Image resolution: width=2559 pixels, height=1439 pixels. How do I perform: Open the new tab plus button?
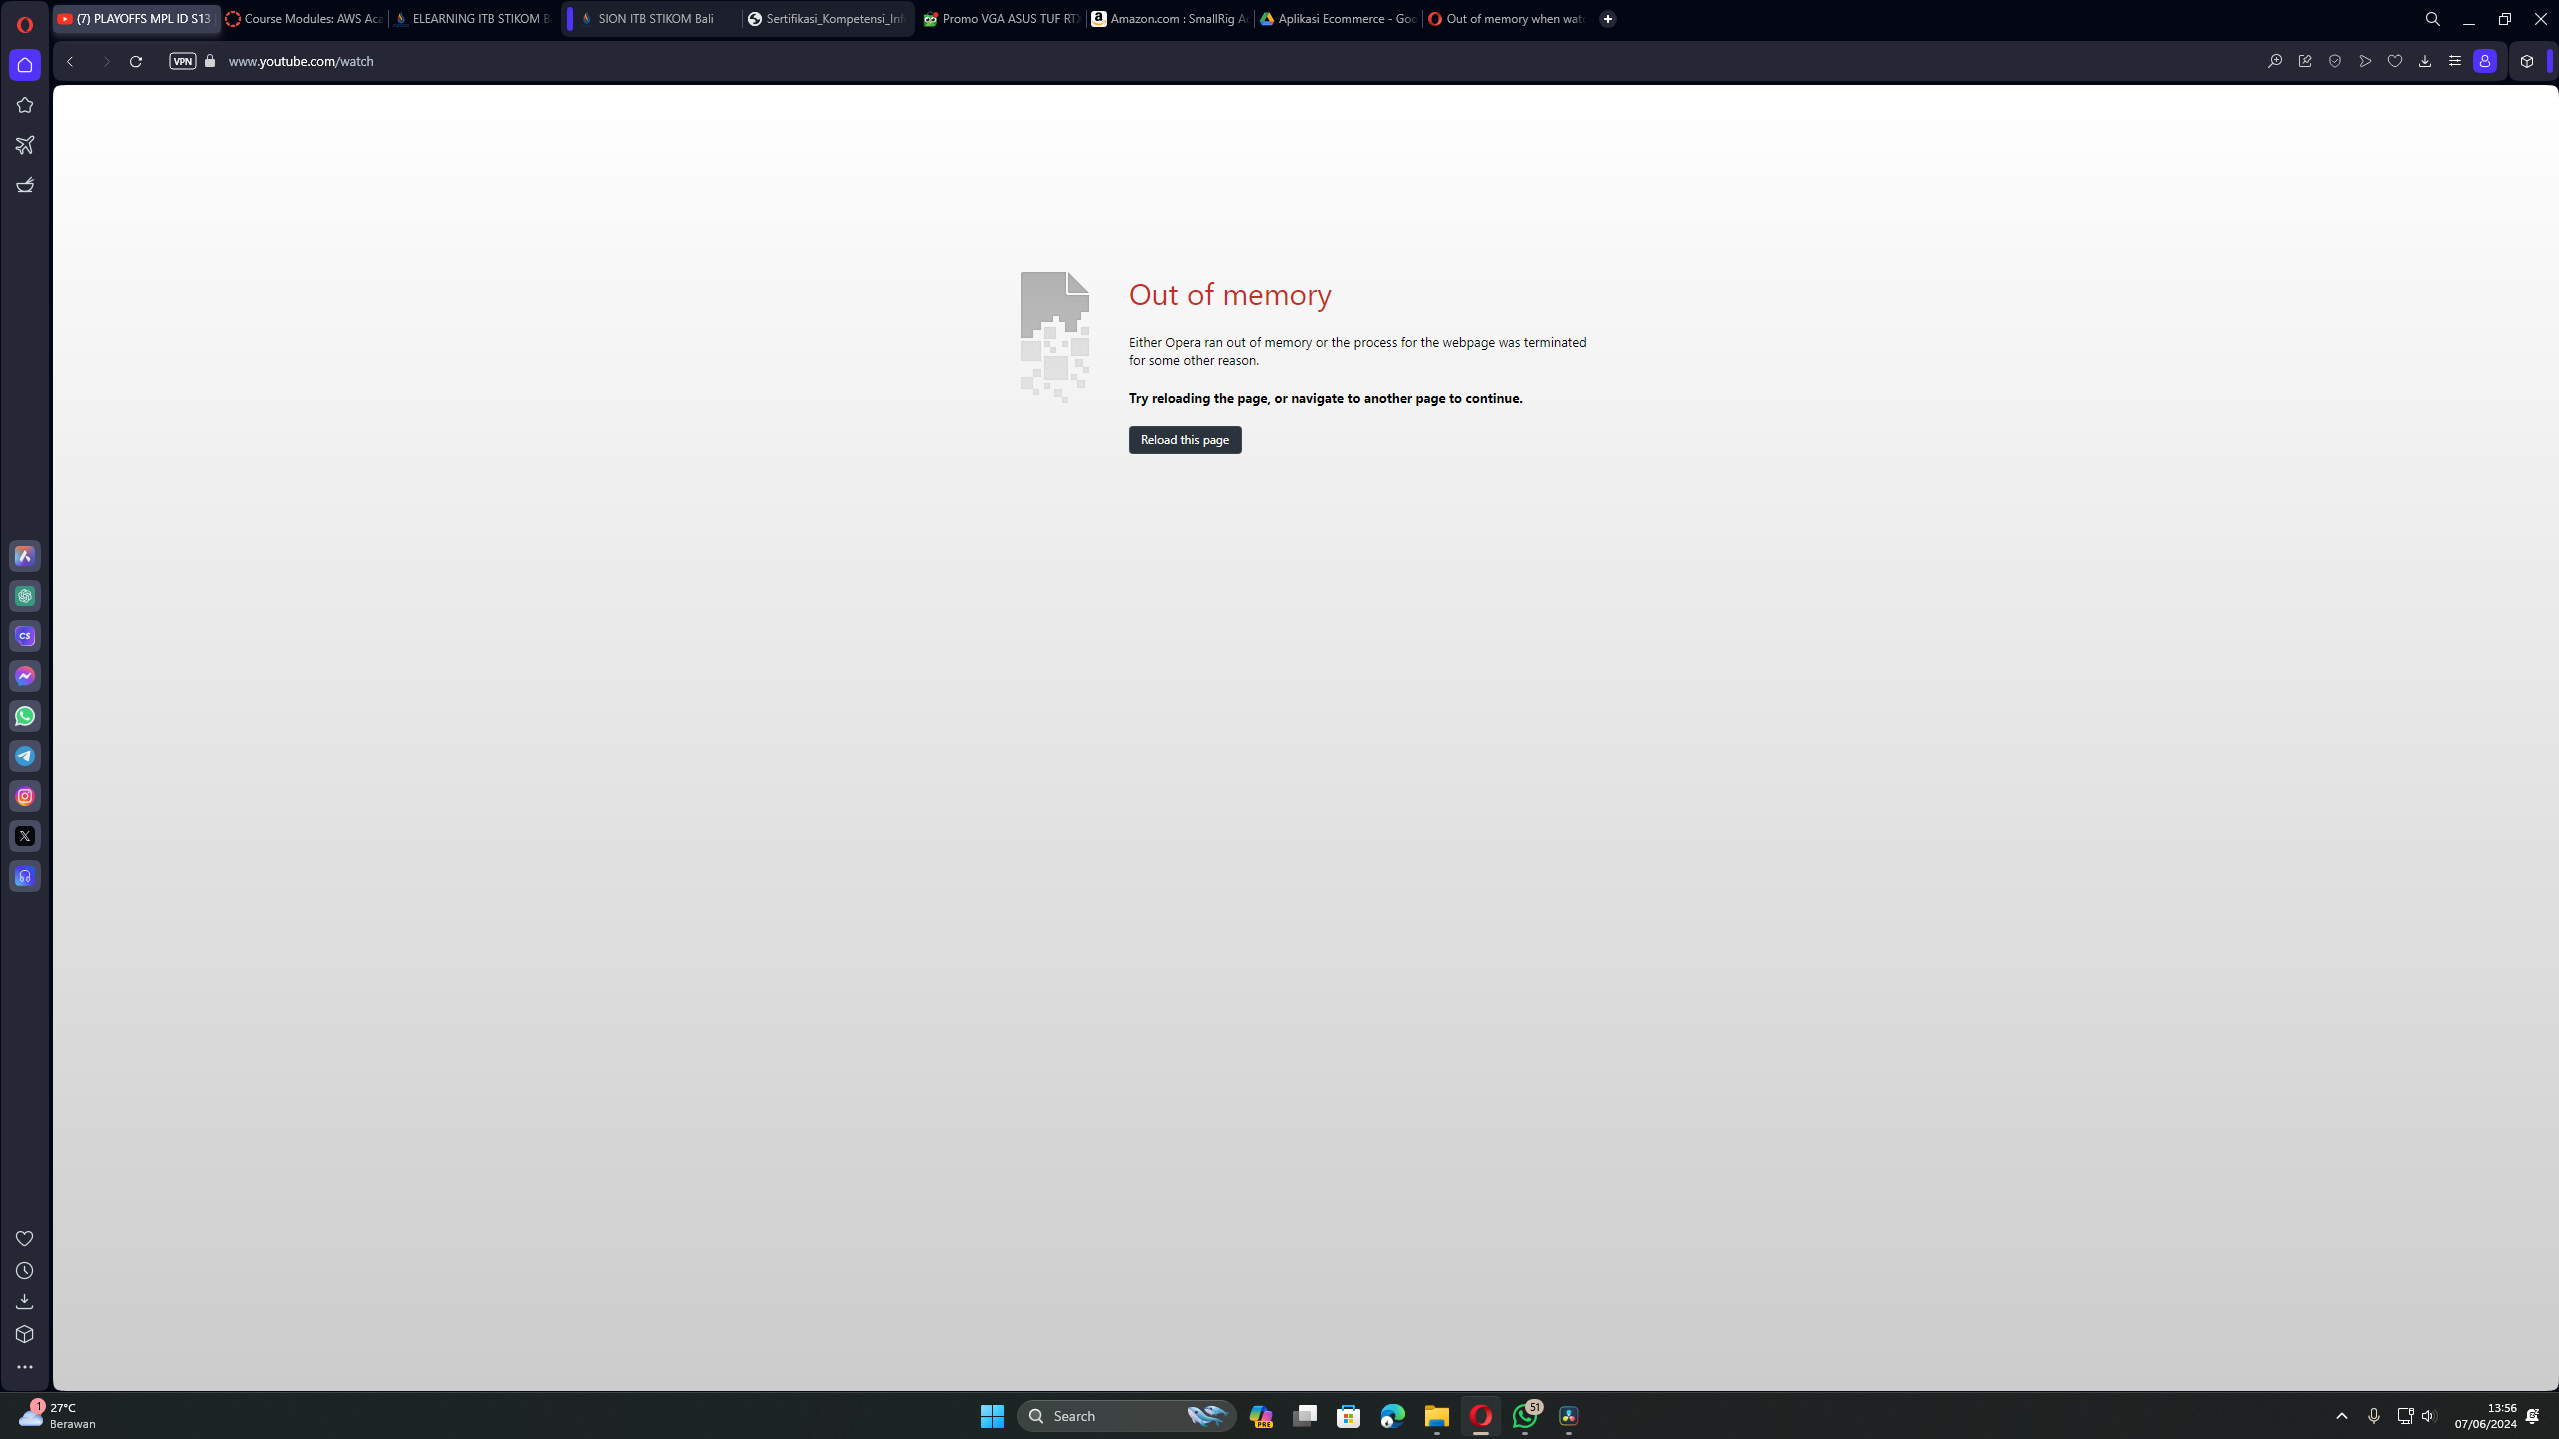pyautogui.click(x=1607, y=18)
